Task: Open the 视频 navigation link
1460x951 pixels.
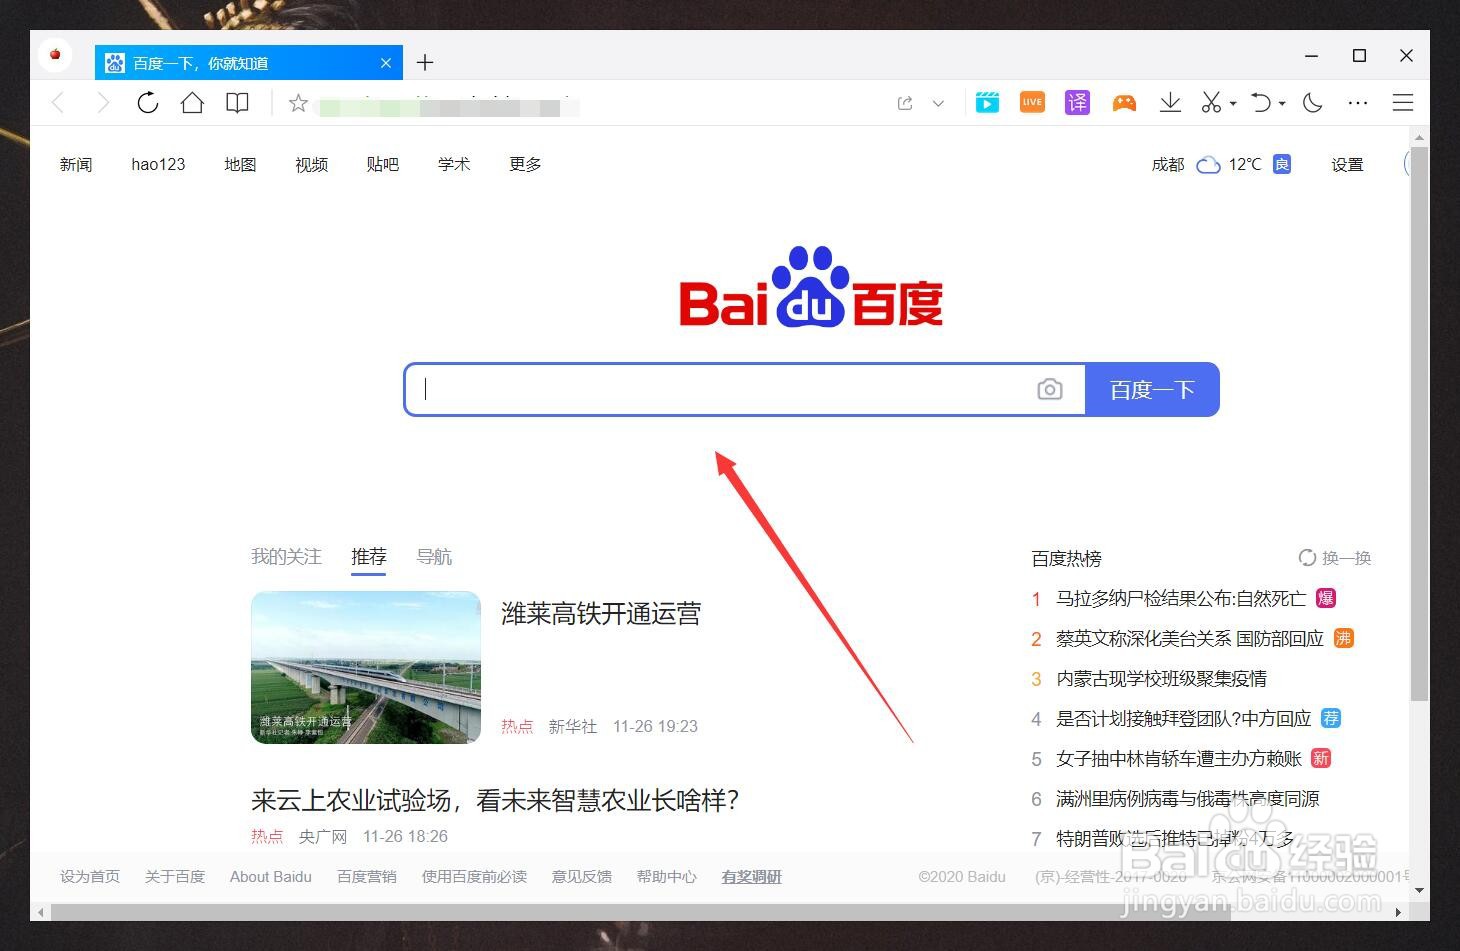Action: coord(311,164)
